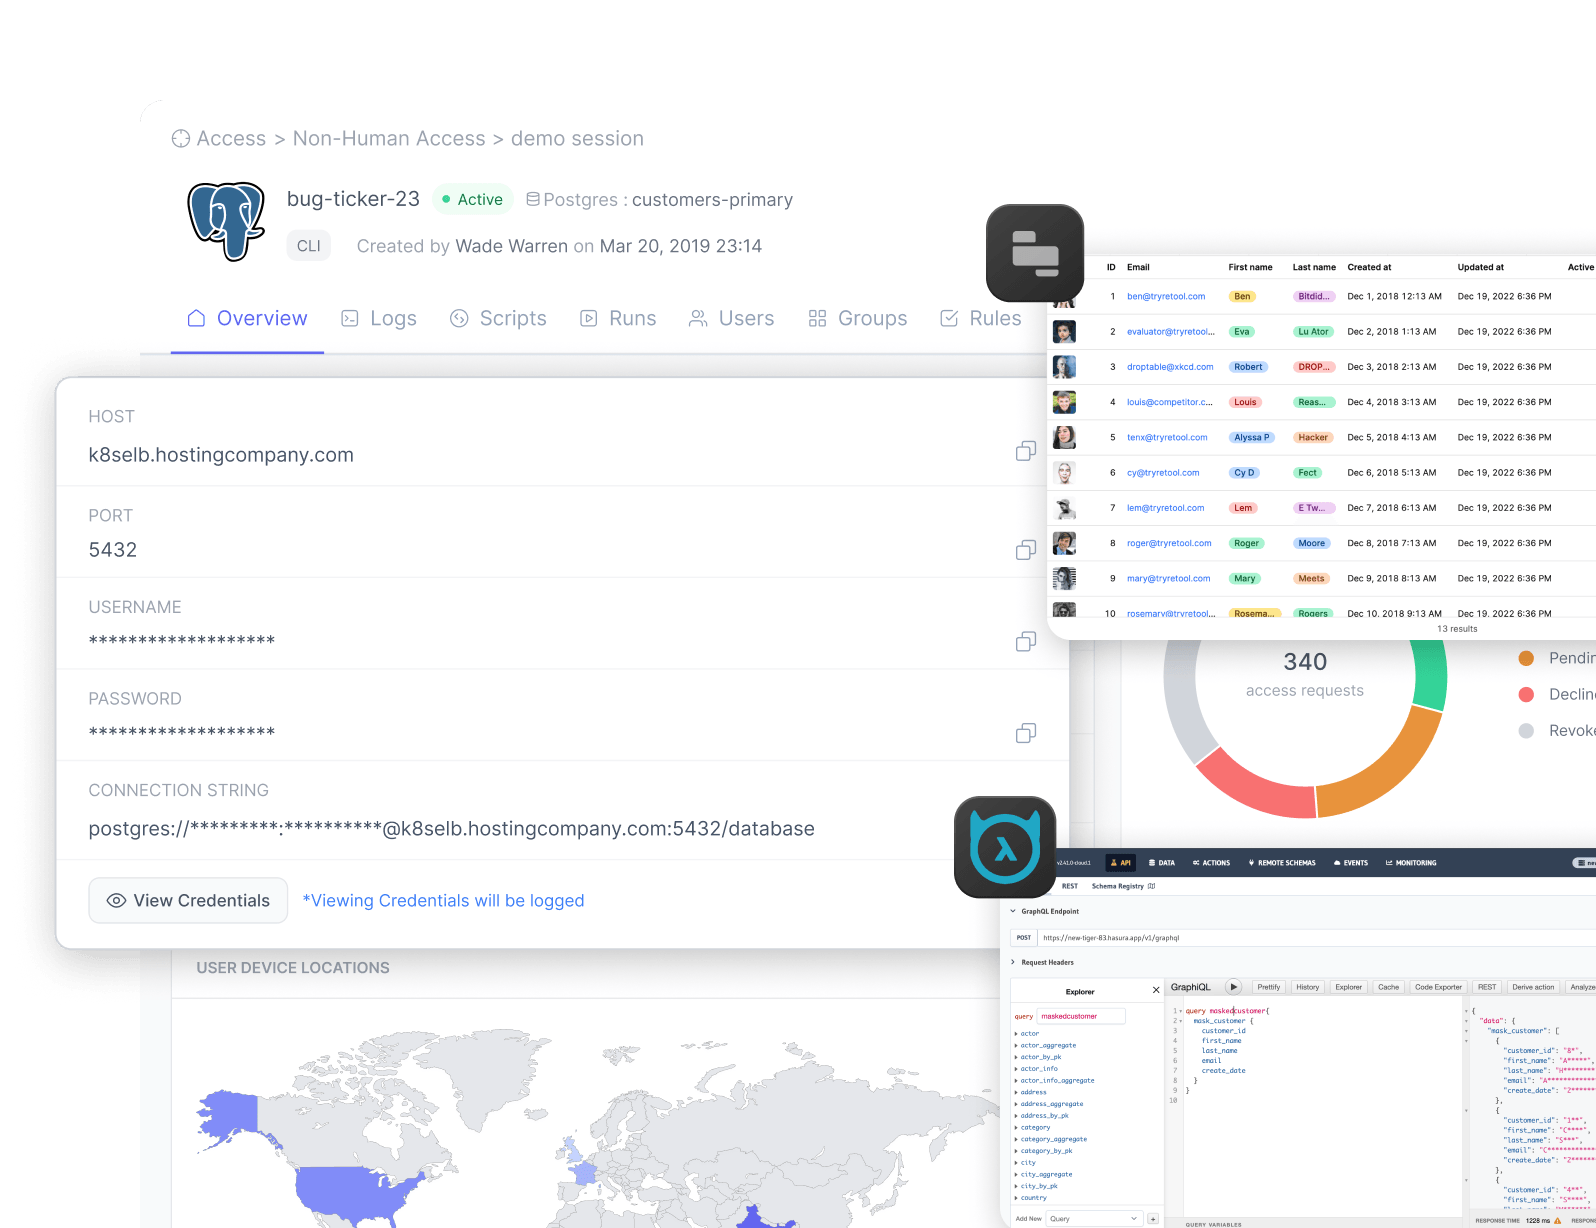Click the Postgres elephant logo
1596x1228 pixels.
pos(227,221)
